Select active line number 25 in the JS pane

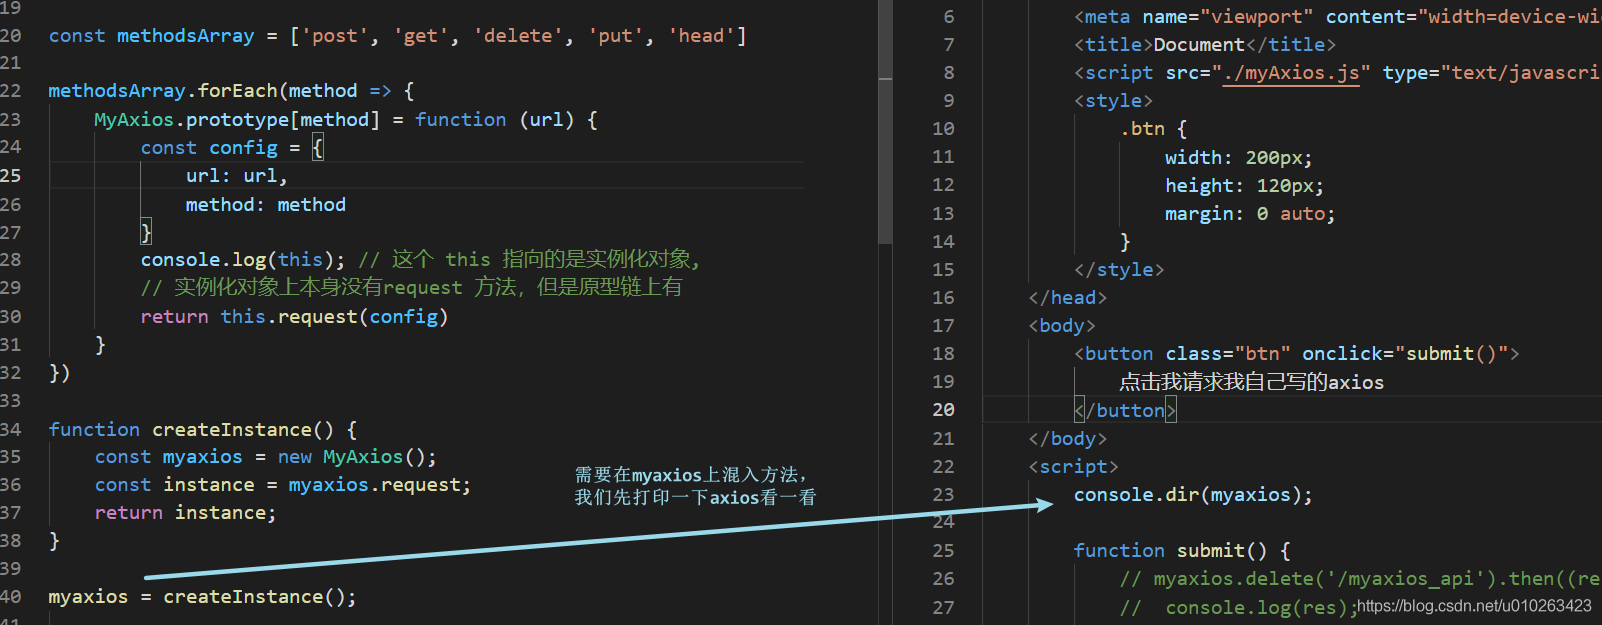[10, 176]
